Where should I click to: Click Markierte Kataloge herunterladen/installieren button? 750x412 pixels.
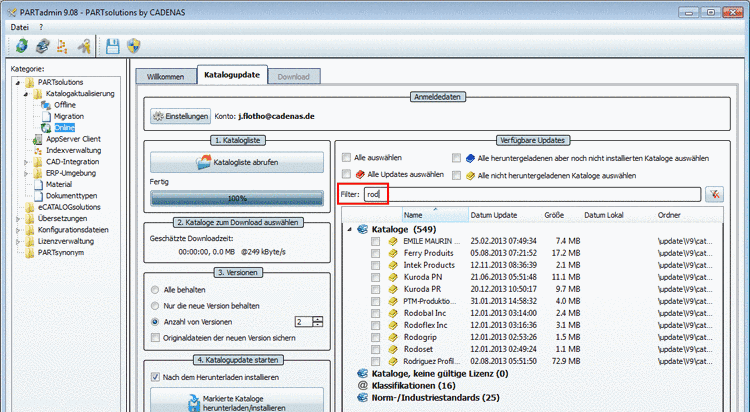(237, 401)
